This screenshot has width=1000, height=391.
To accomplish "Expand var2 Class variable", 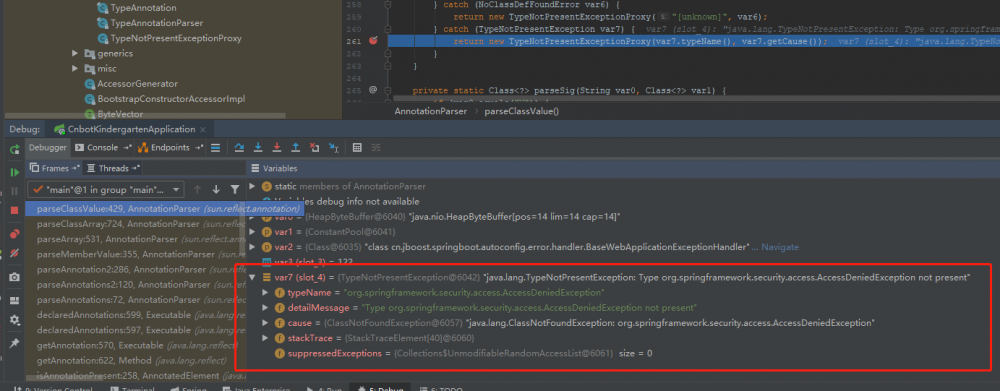I will point(252,247).
